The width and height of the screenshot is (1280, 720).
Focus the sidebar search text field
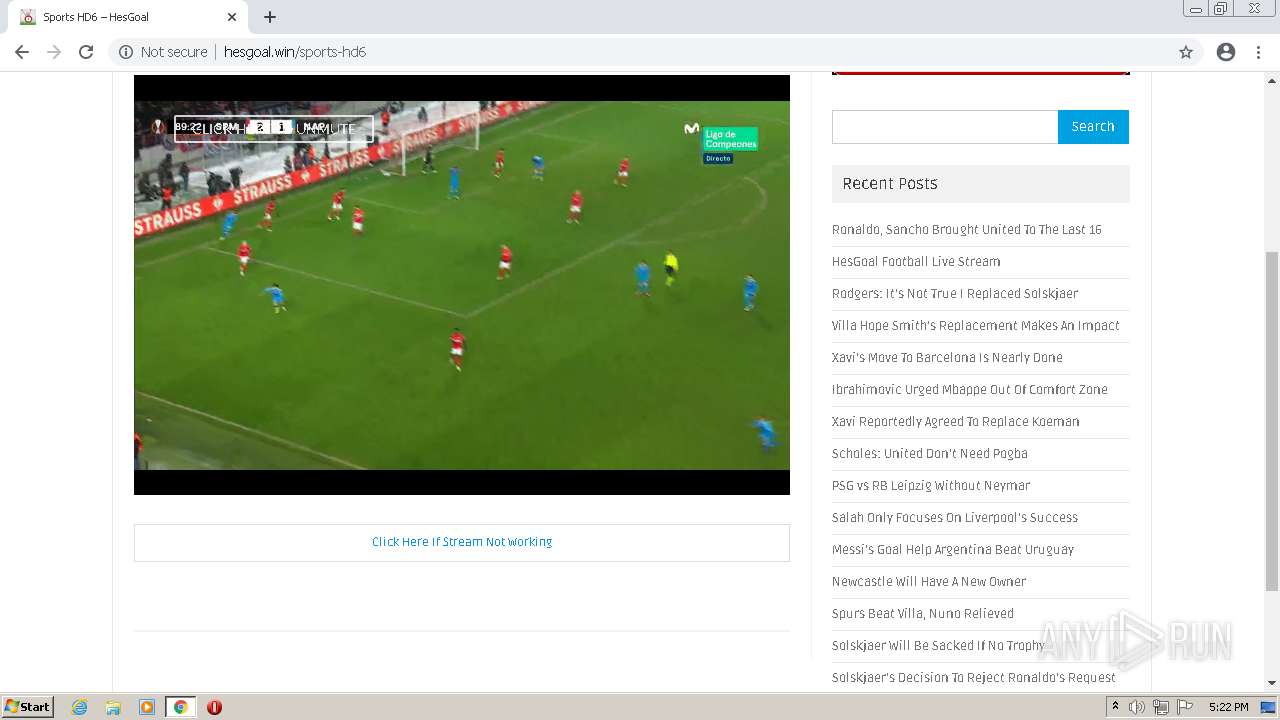point(945,127)
